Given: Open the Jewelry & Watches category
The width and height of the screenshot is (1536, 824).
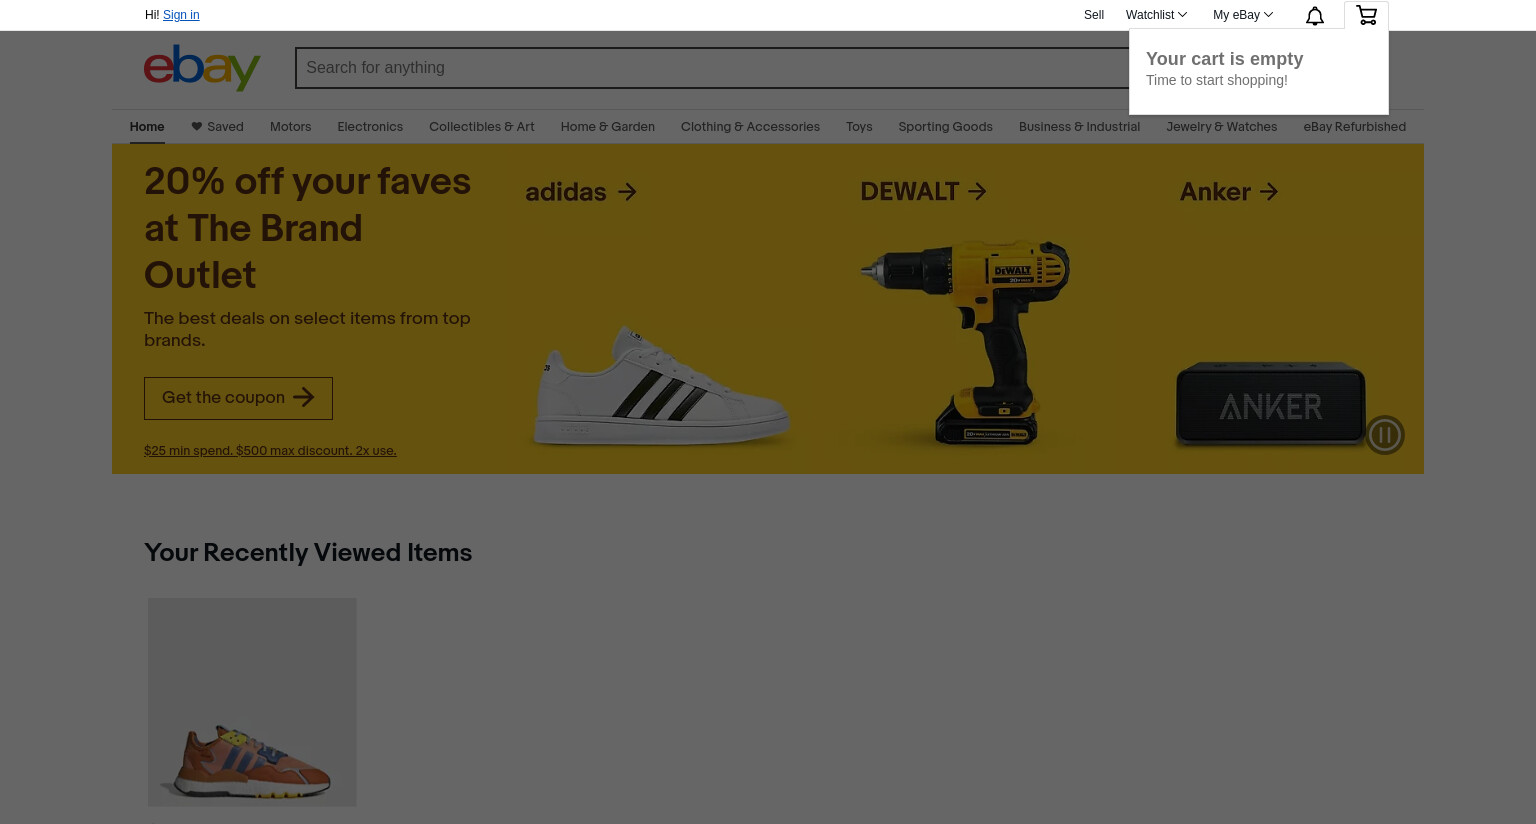Looking at the screenshot, I should (1221, 127).
